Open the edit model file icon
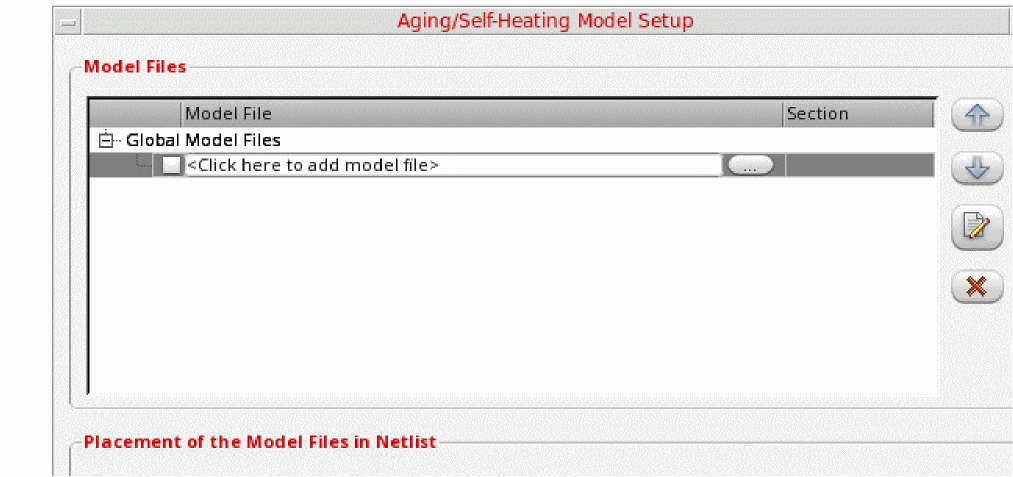This screenshot has height=477, width=1013. [x=976, y=229]
